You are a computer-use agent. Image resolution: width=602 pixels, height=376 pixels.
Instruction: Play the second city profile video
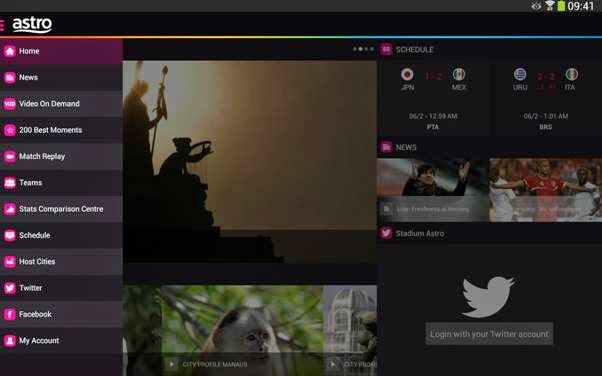pyautogui.click(x=333, y=364)
